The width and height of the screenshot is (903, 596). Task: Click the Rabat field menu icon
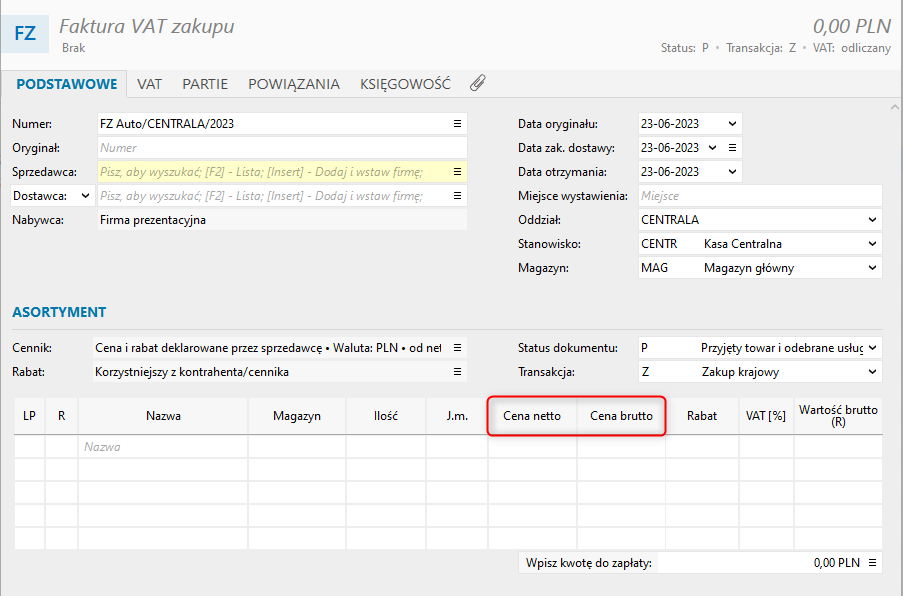pyautogui.click(x=457, y=372)
